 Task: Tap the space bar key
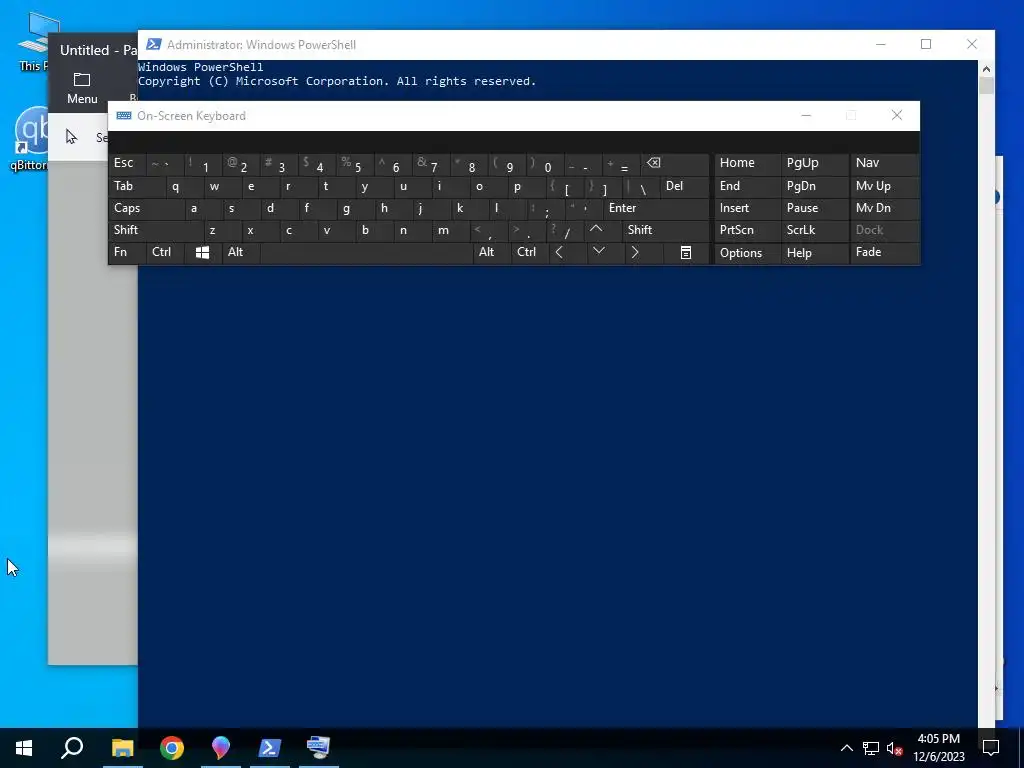coord(366,252)
